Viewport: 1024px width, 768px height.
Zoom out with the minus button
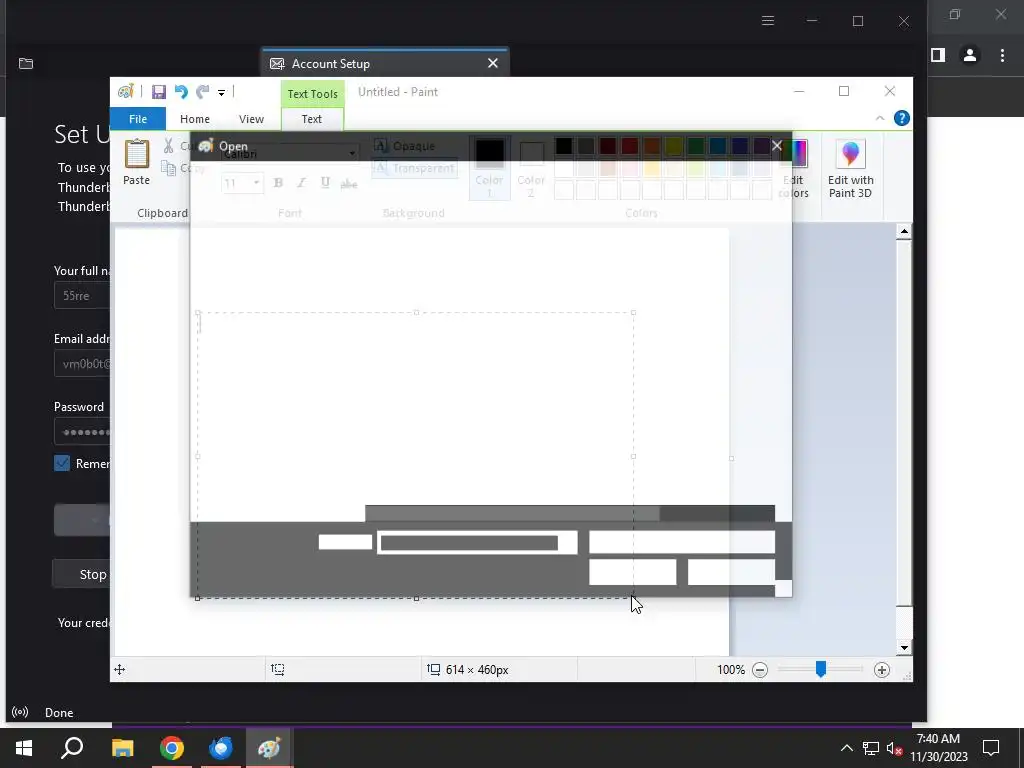760,670
